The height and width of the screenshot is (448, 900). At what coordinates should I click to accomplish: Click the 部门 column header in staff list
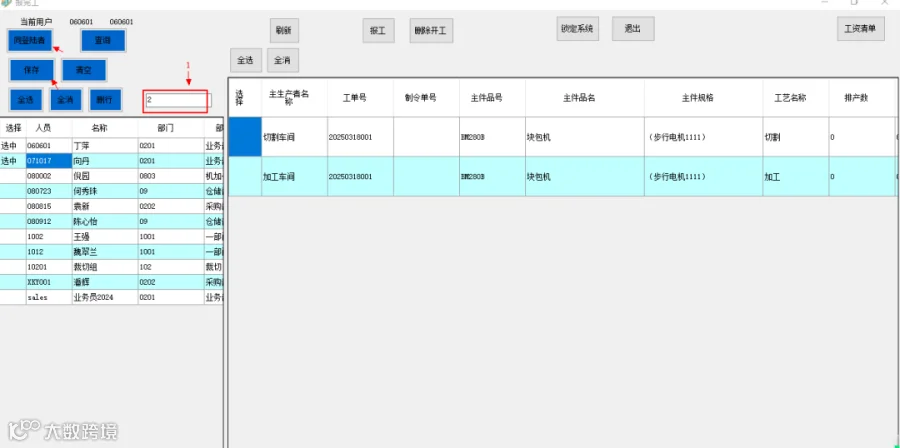(x=170, y=128)
